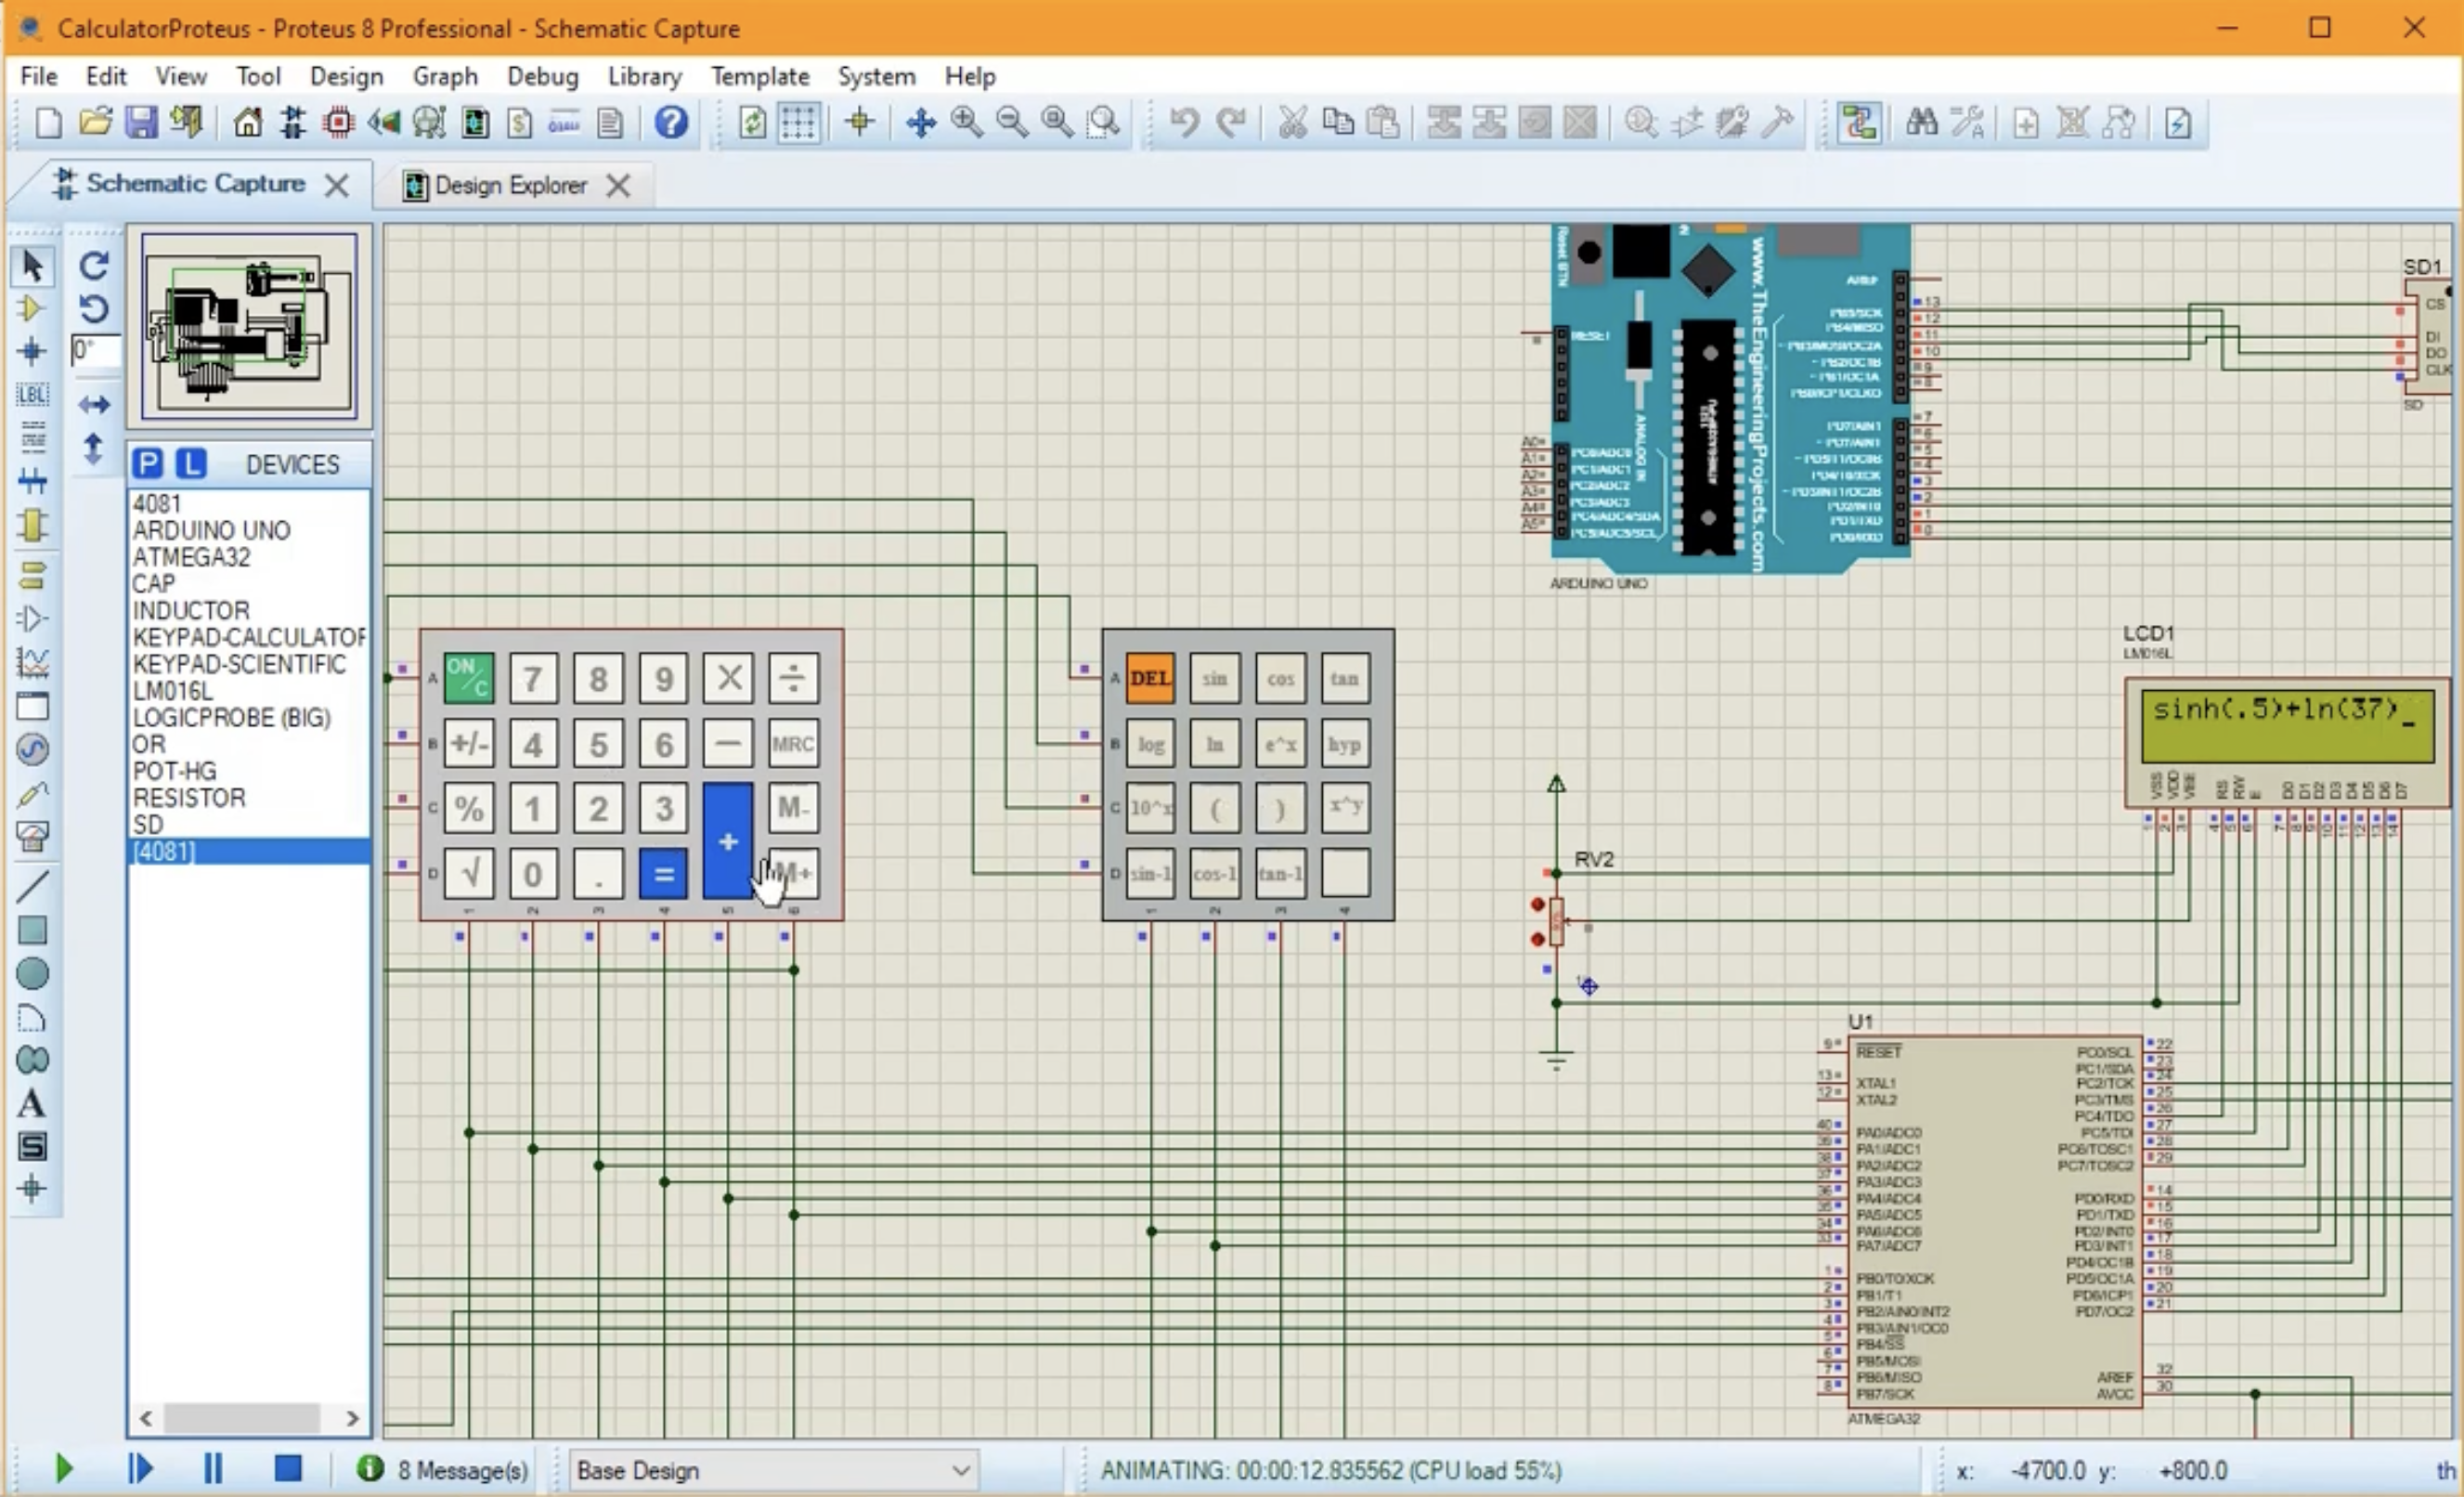This screenshot has width=2464, height=1497.
Task: Stop the simulation
Action: coord(288,1468)
